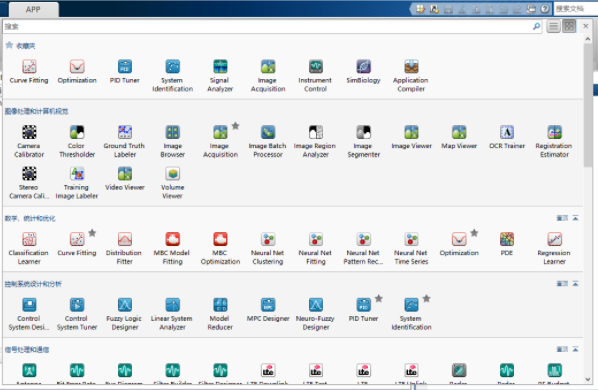Collapse the control system design section

coord(575,284)
